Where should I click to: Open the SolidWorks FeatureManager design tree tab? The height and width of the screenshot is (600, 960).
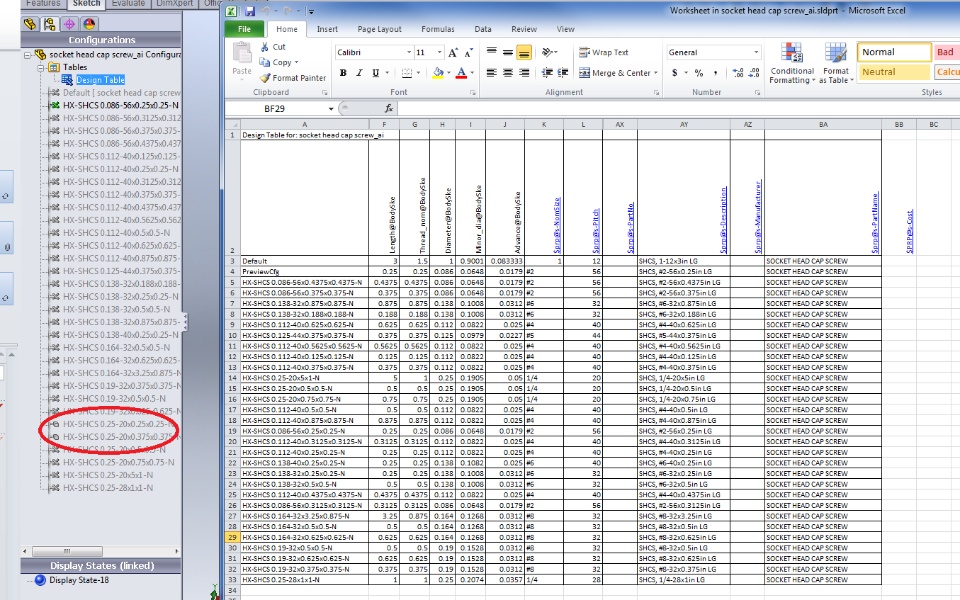[30, 24]
